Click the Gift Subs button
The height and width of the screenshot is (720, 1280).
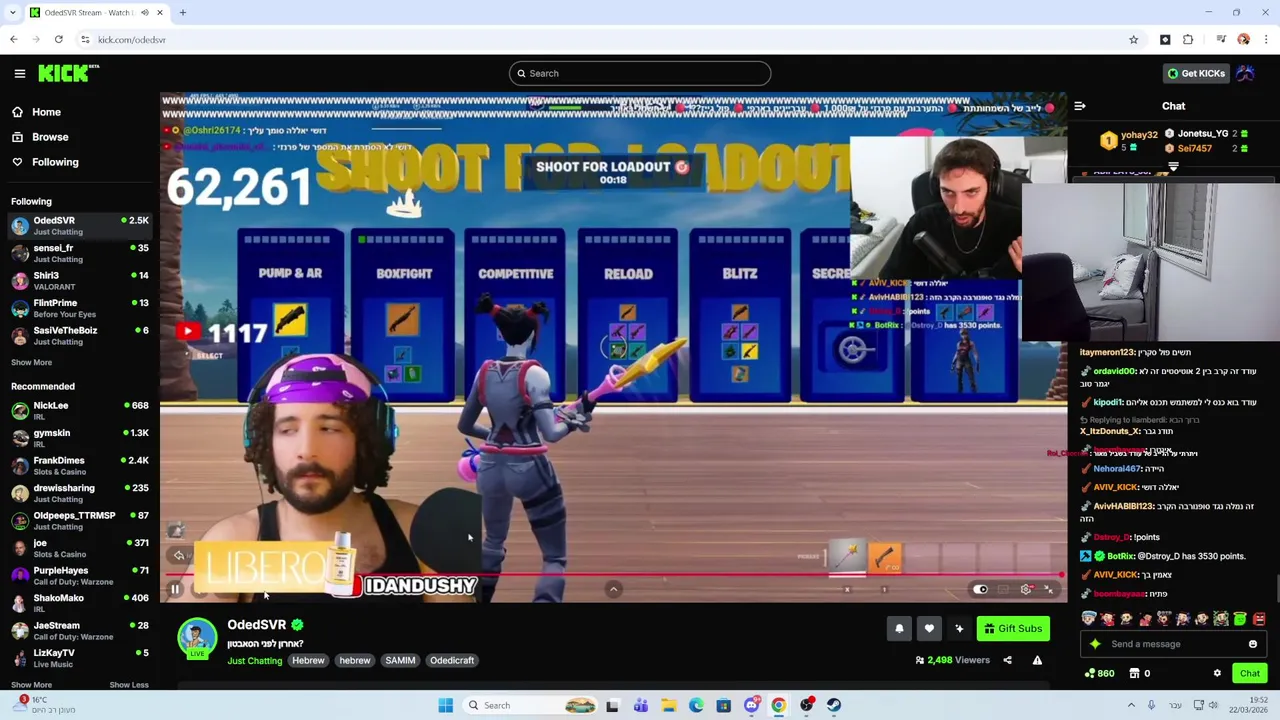click(x=1013, y=629)
